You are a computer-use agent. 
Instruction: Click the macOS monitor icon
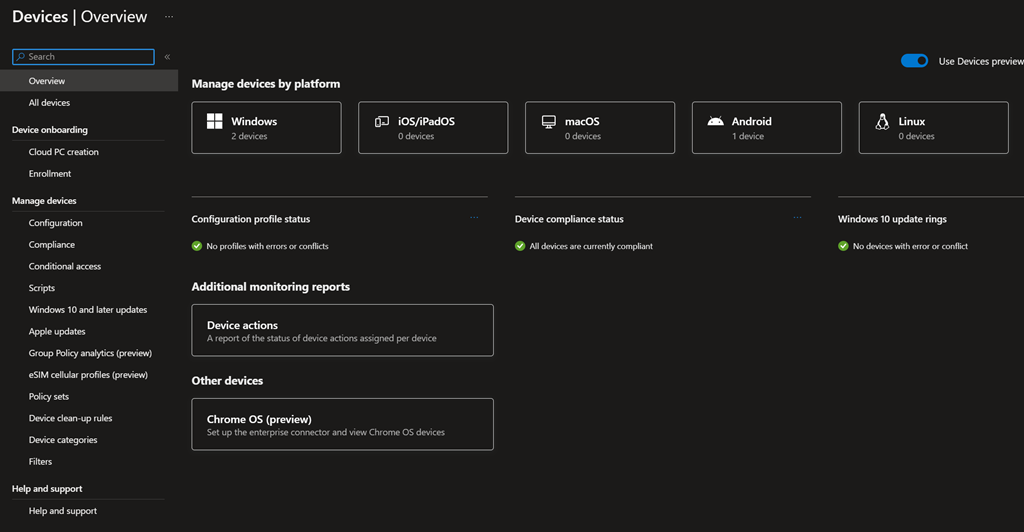548,122
